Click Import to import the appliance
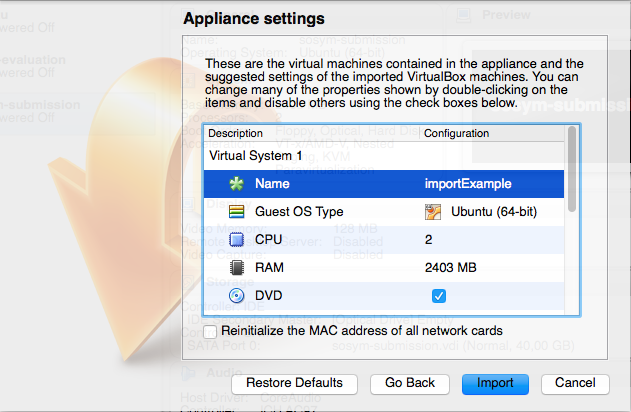Image resolution: width=631 pixels, height=412 pixels. (x=495, y=383)
